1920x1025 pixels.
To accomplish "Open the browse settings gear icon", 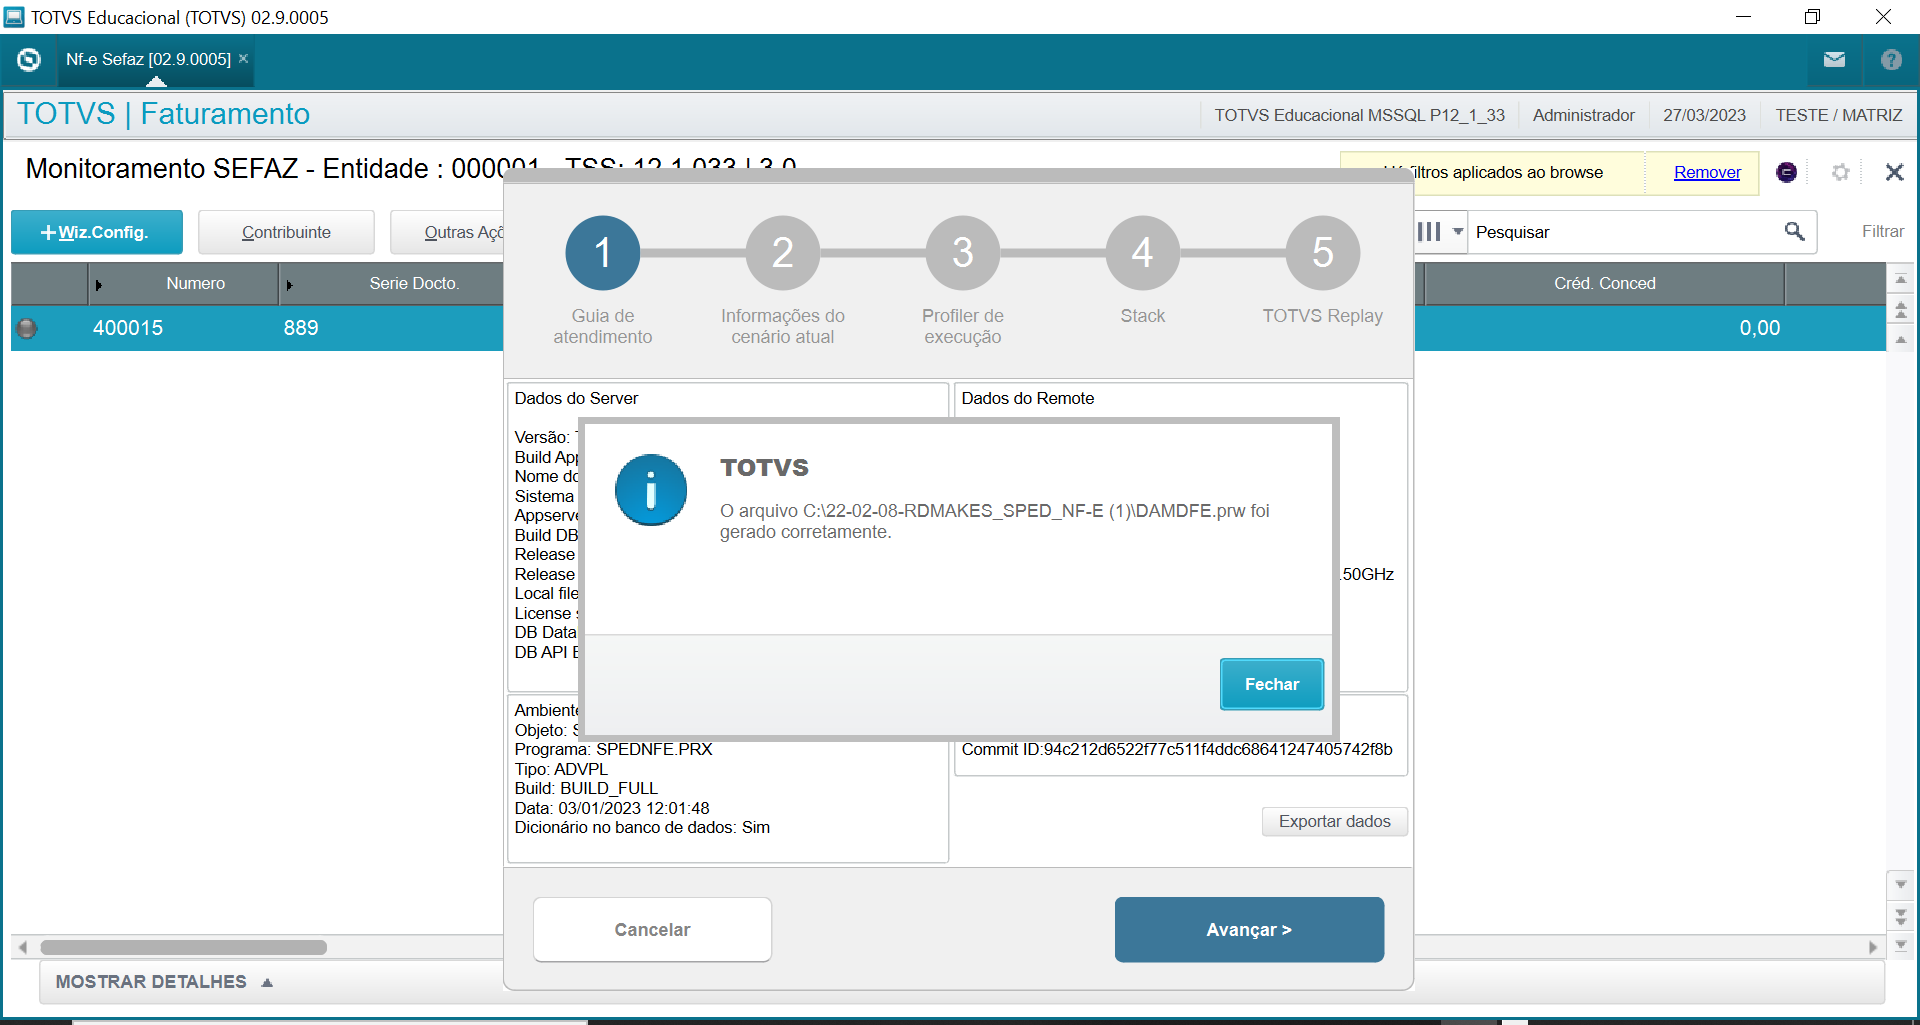I will click(x=1840, y=172).
